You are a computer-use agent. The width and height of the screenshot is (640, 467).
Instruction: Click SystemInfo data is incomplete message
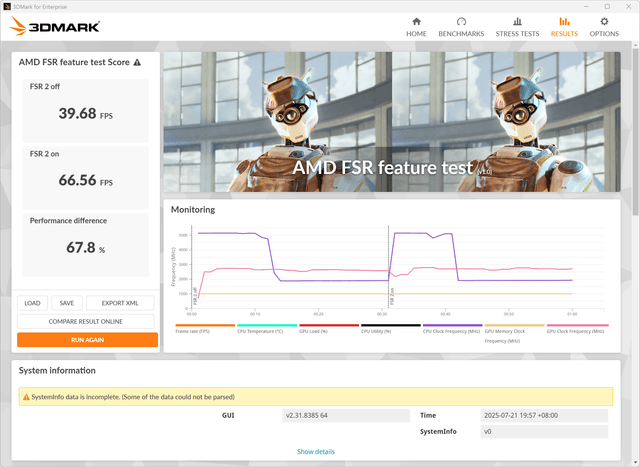tap(133, 397)
